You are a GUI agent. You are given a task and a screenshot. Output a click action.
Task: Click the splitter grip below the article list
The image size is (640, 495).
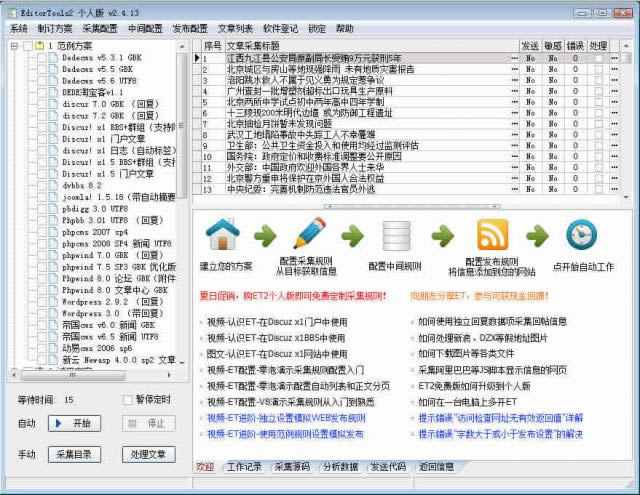tap(411, 206)
